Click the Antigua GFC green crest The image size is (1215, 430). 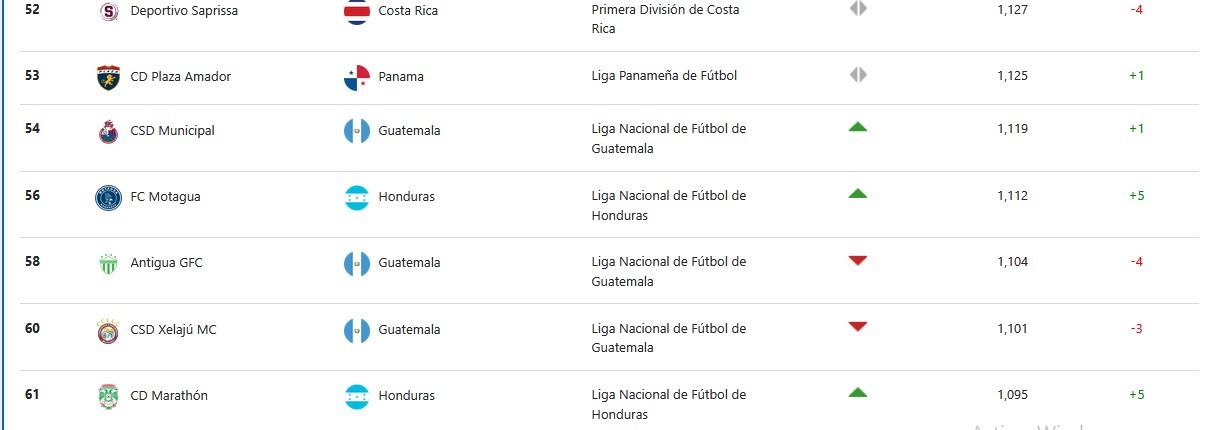click(108, 264)
